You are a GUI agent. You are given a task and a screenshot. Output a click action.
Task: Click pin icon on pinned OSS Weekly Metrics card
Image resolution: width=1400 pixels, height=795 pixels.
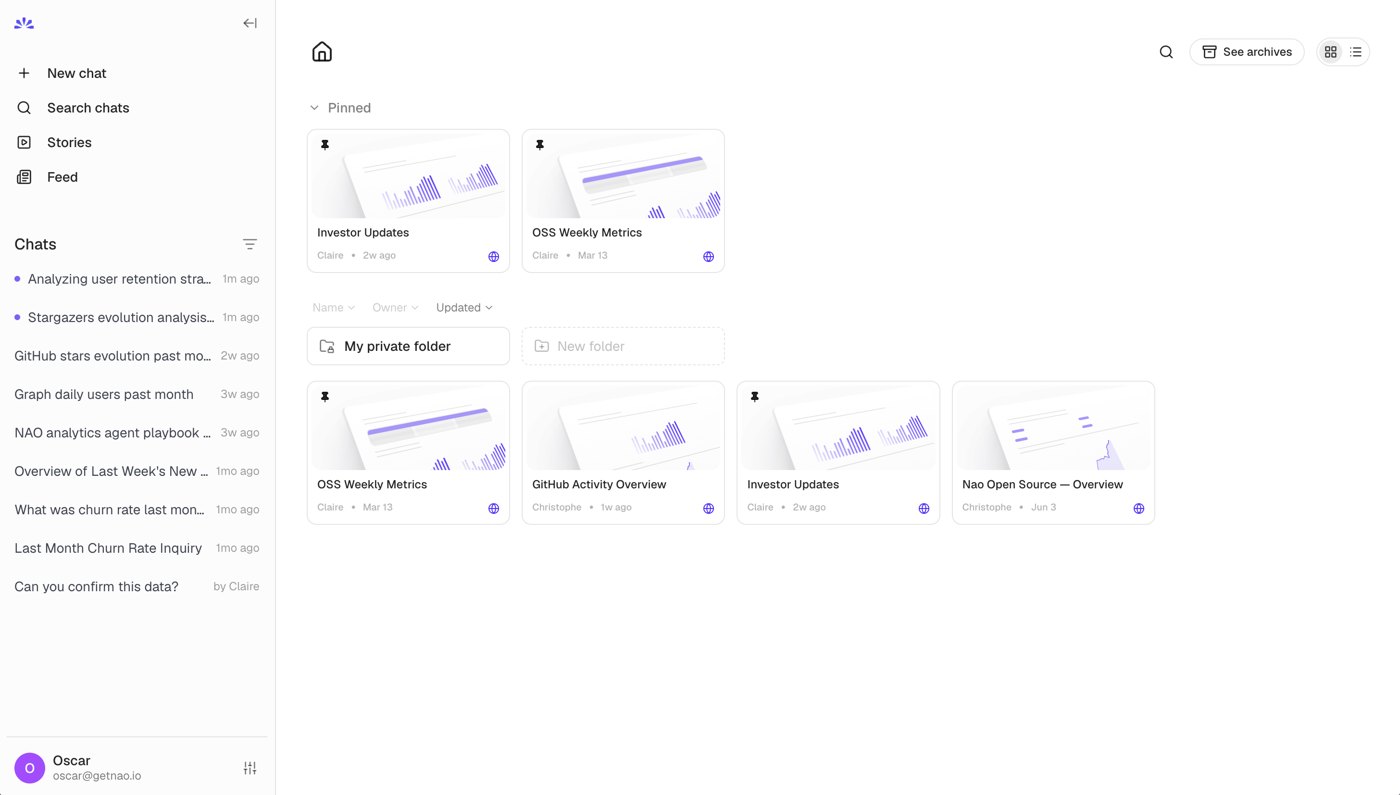click(540, 145)
